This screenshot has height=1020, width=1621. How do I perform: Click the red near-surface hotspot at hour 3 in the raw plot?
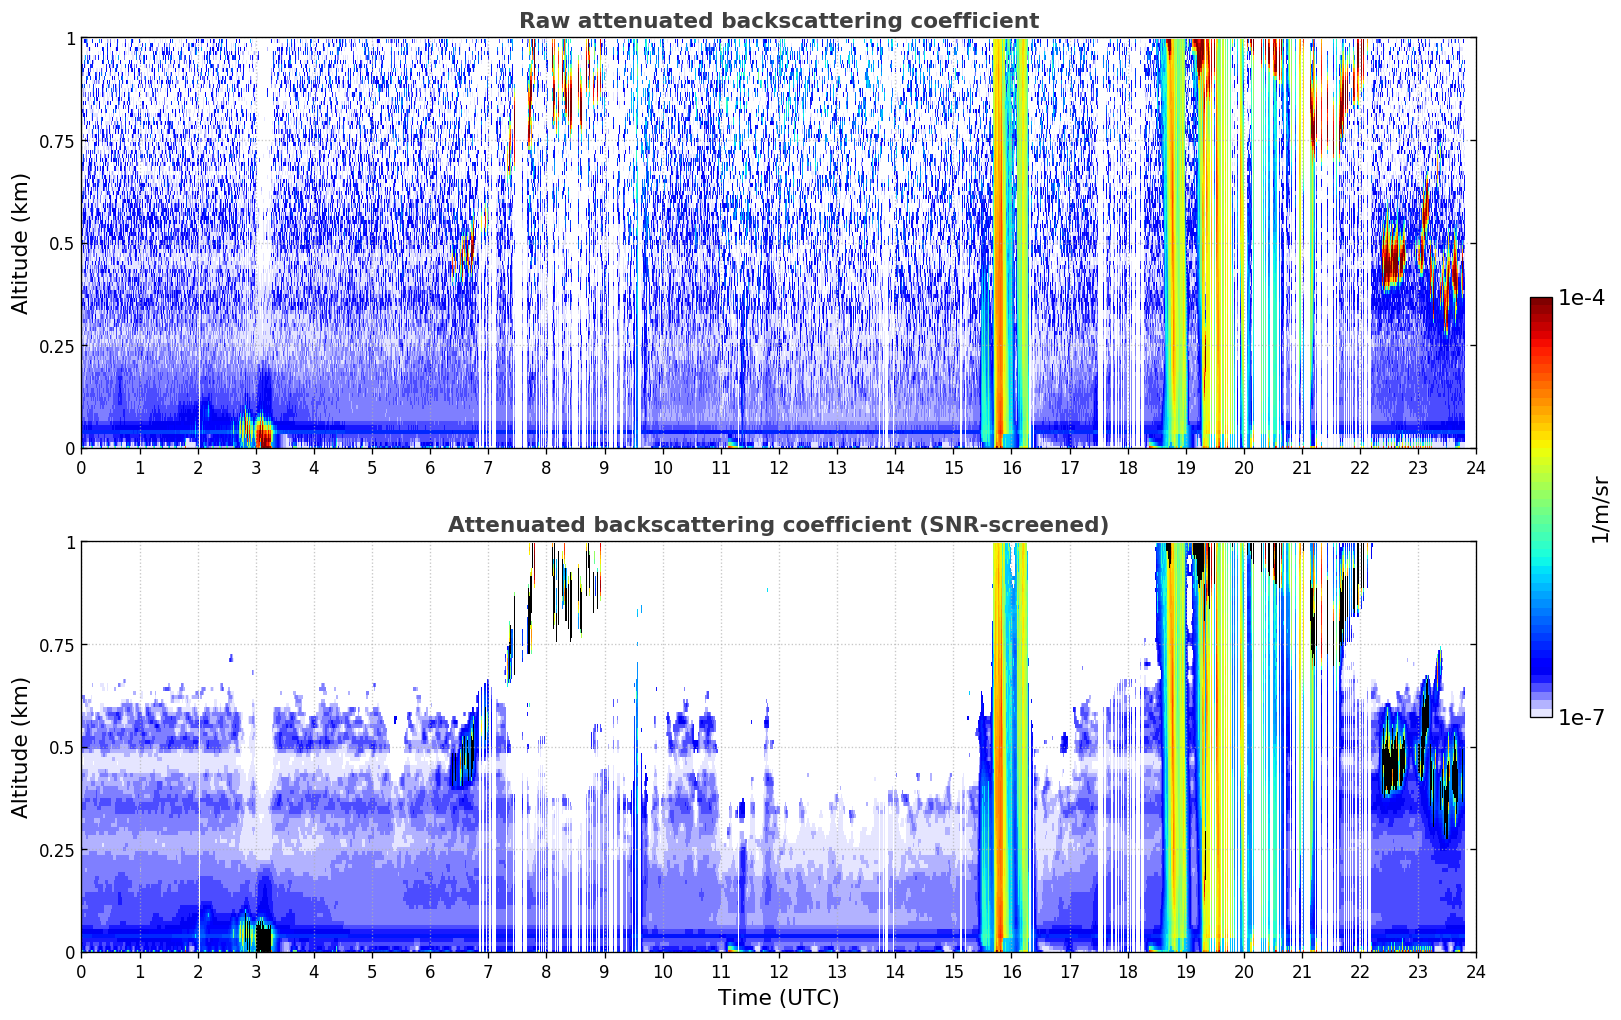[x=263, y=435]
